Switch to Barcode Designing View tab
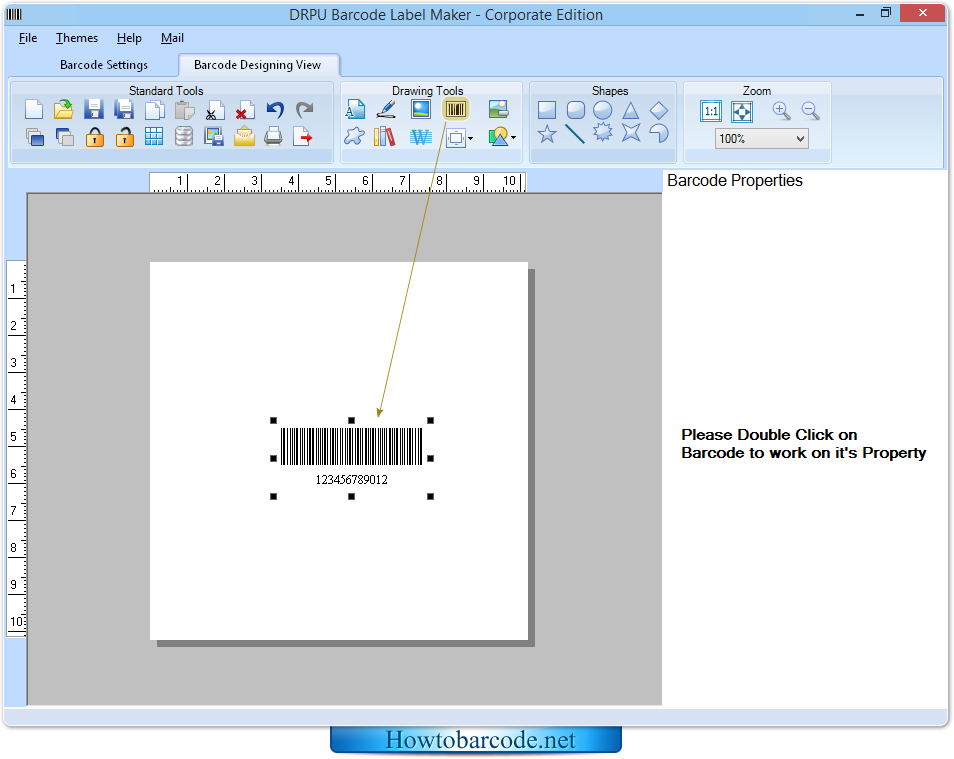Screen dimensions: 954x759 coord(257,65)
